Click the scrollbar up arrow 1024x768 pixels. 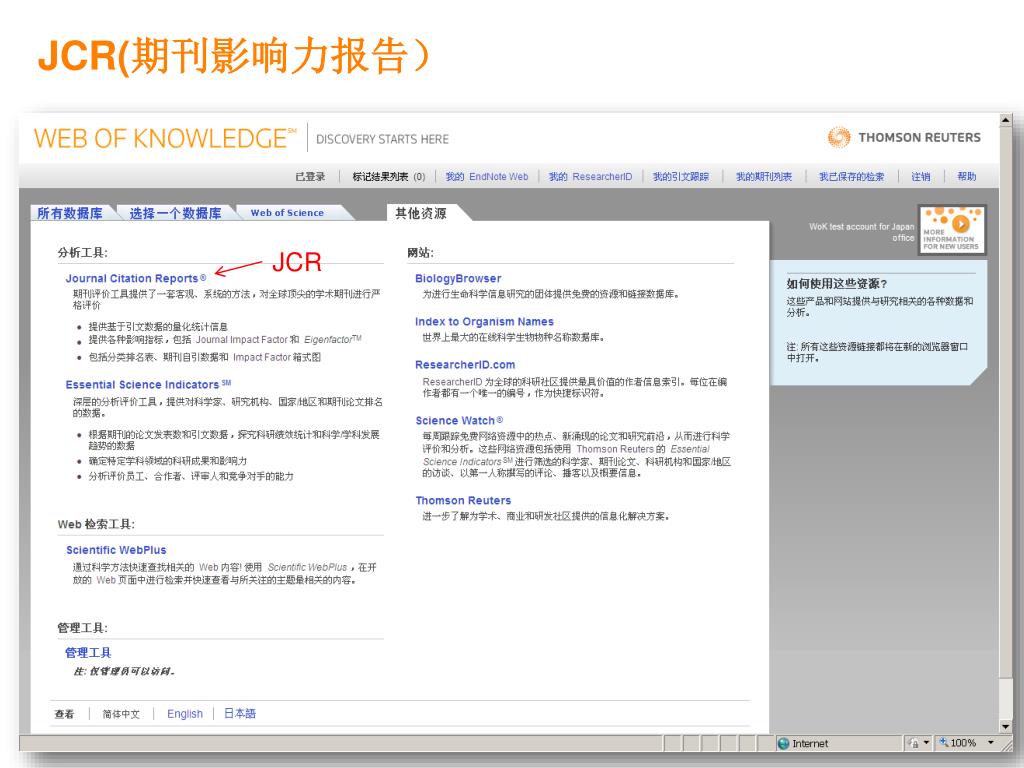coord(1006,121)
